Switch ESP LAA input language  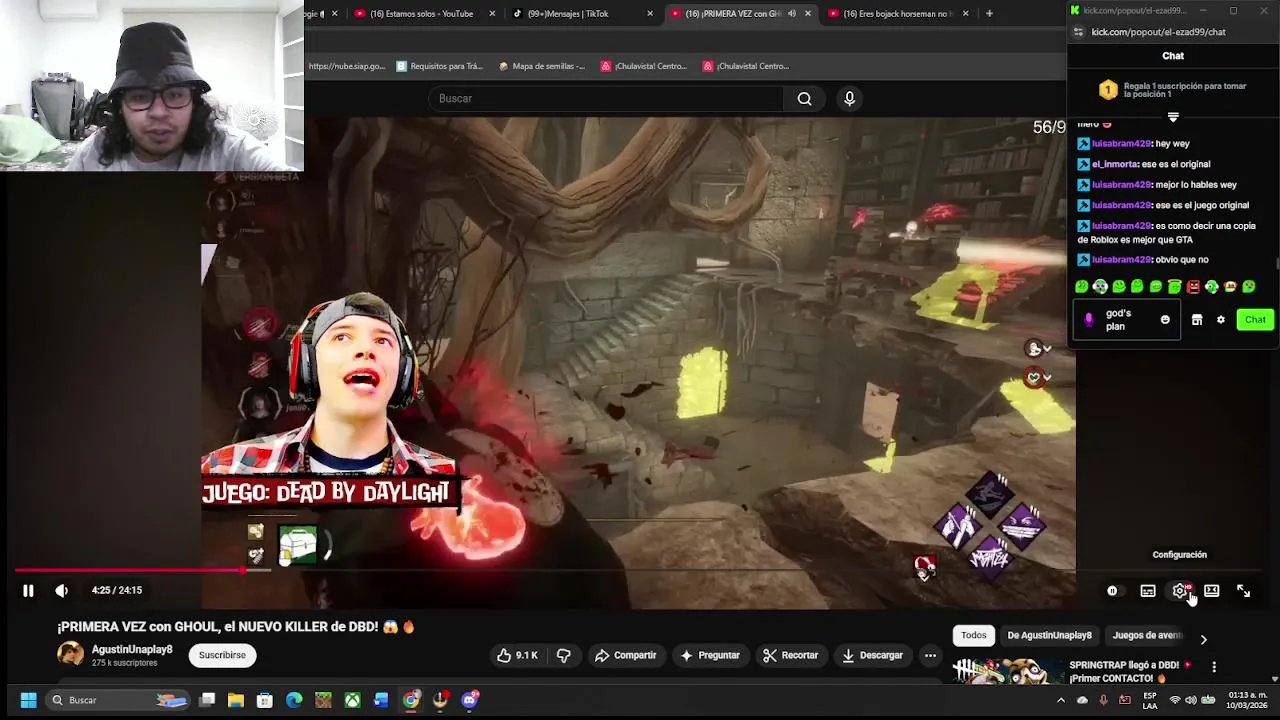pos(1150,700)
